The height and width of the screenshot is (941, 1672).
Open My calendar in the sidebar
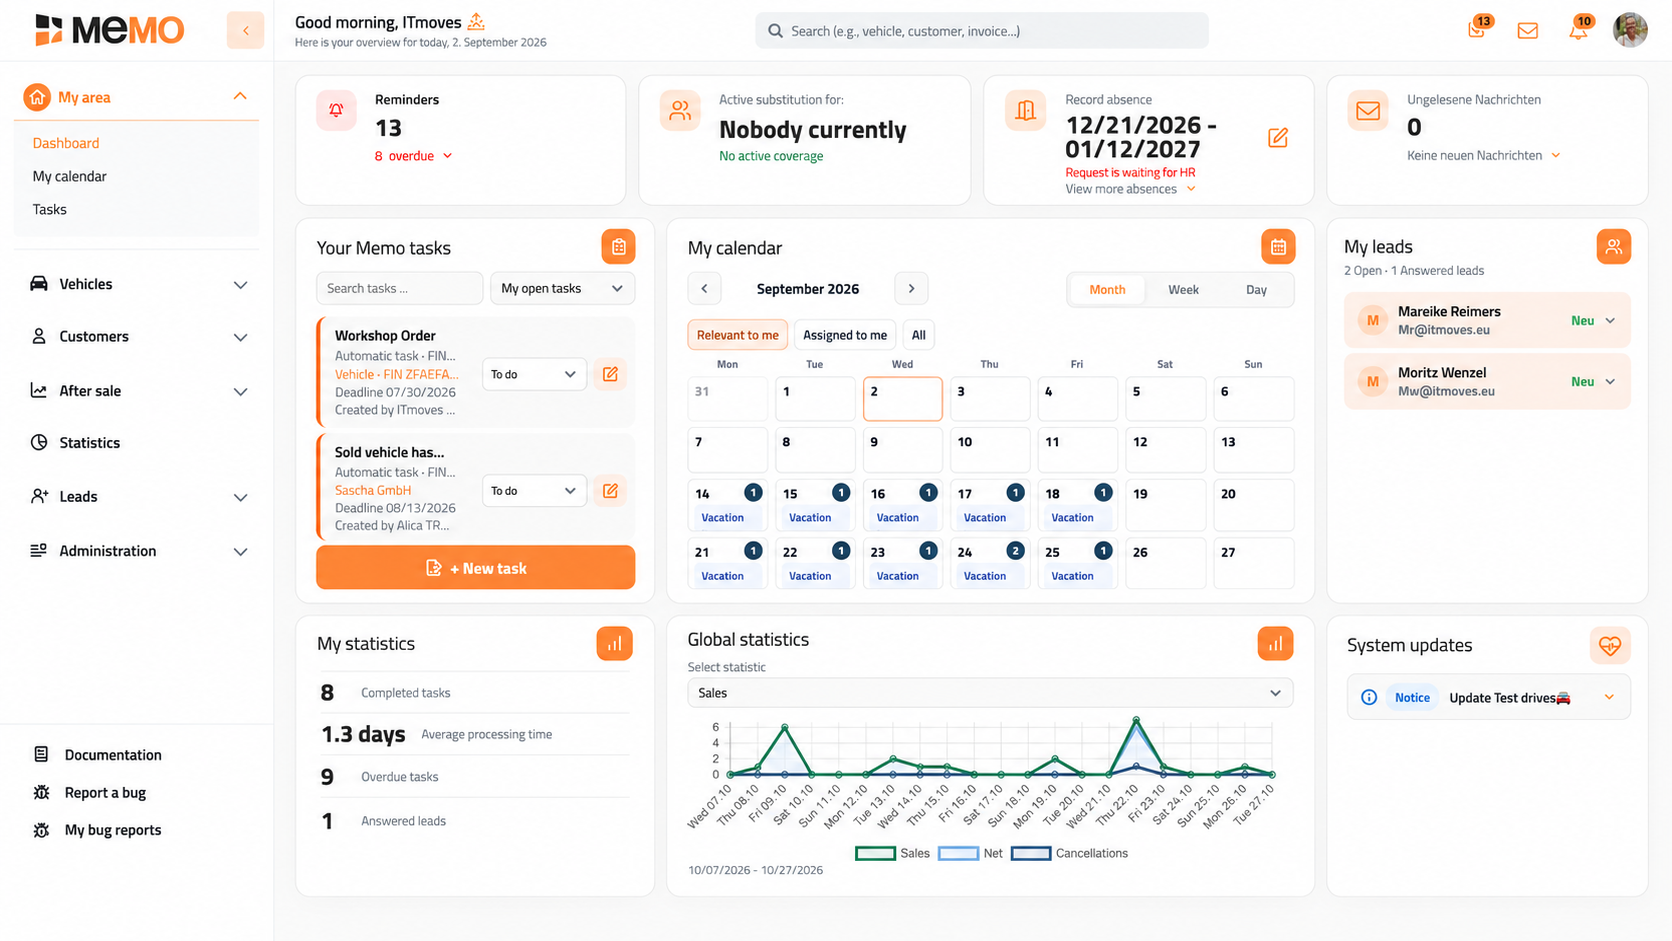(x=69, y=176)
